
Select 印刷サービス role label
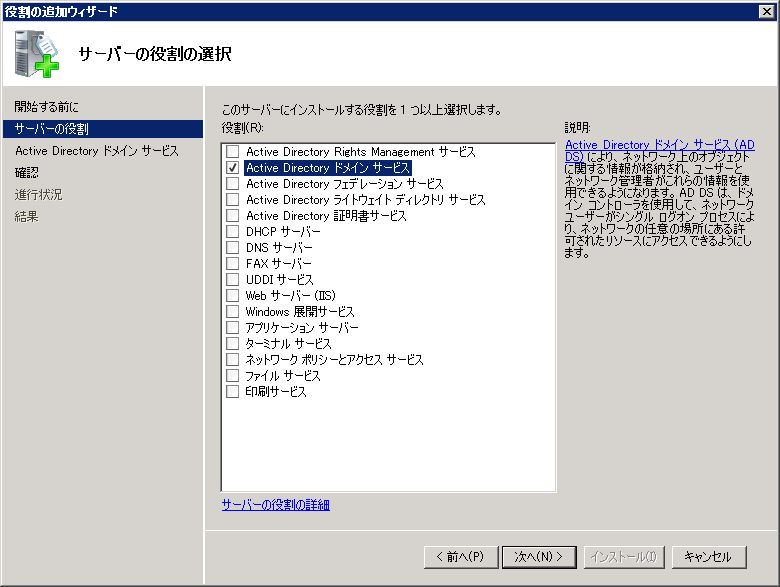point(276,391)
